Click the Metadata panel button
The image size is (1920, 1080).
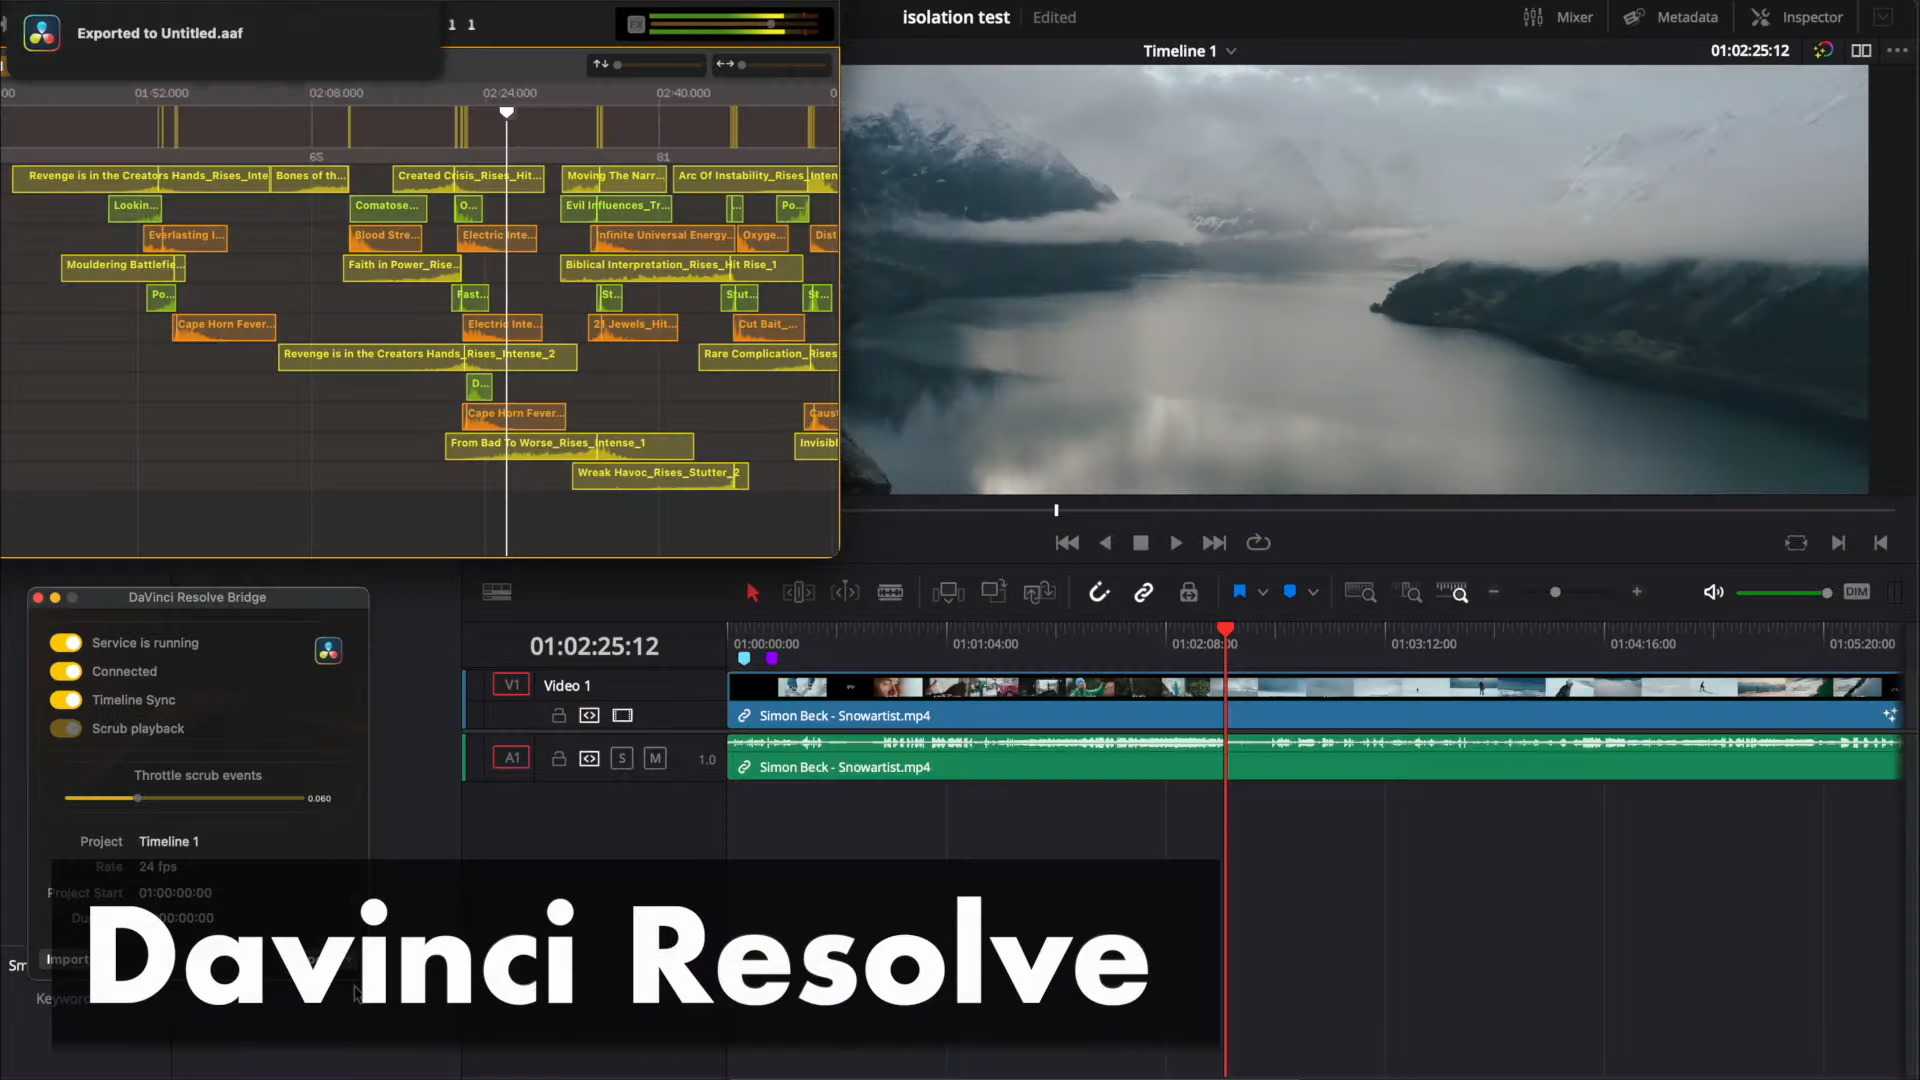[x=1670, y=17]
